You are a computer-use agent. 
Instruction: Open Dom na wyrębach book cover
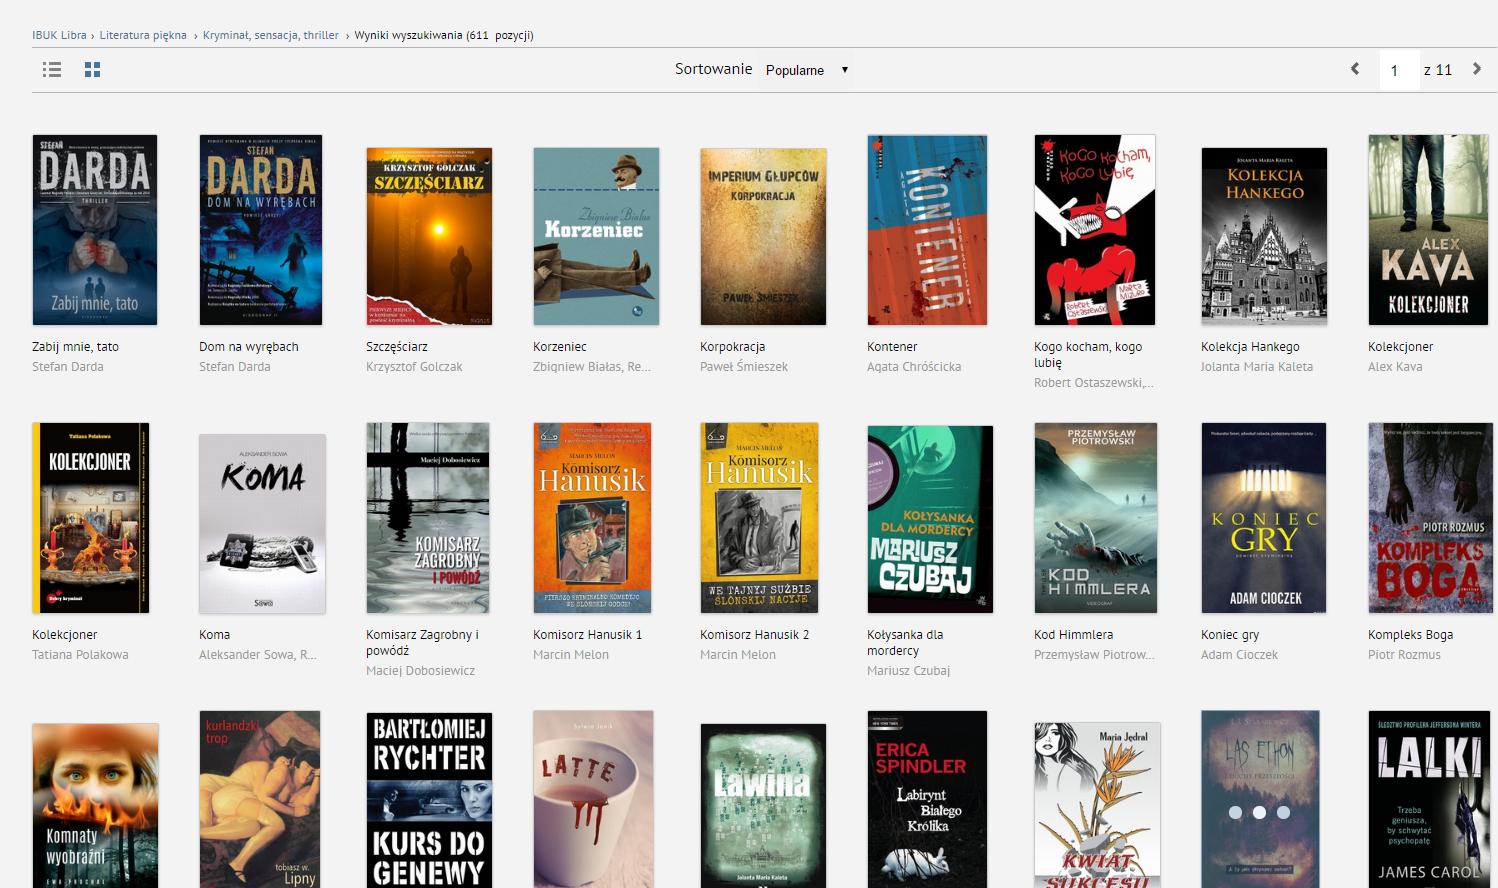tap(261, 230)
